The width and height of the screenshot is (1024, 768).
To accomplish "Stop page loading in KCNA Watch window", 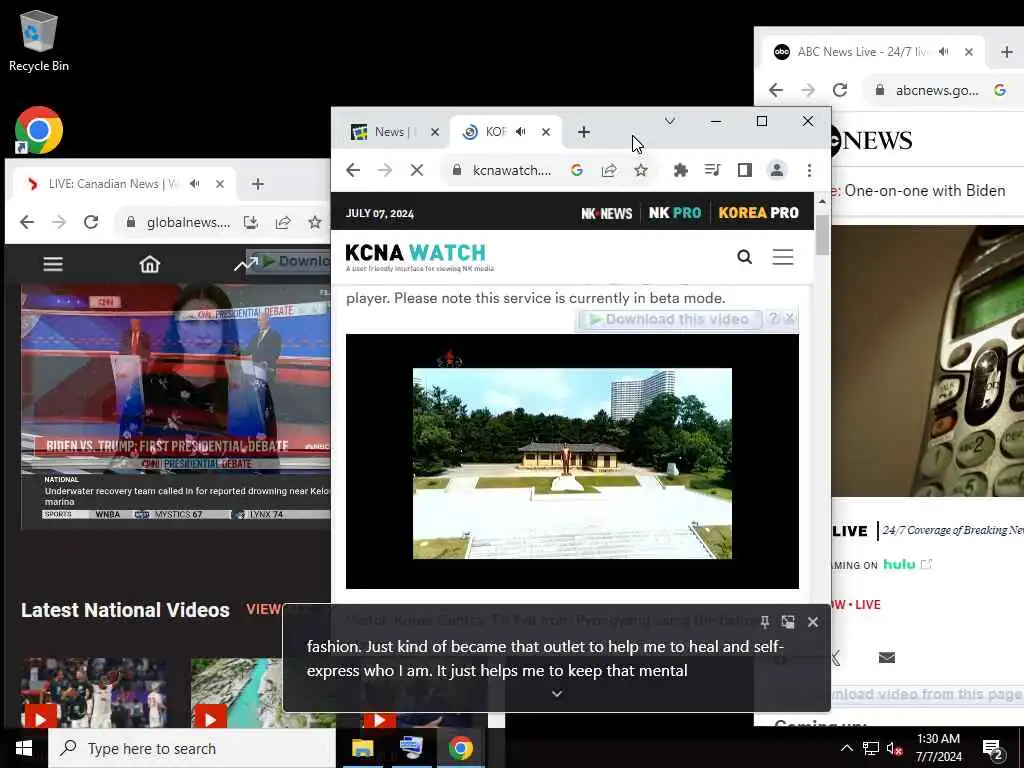I will [417, 170].
